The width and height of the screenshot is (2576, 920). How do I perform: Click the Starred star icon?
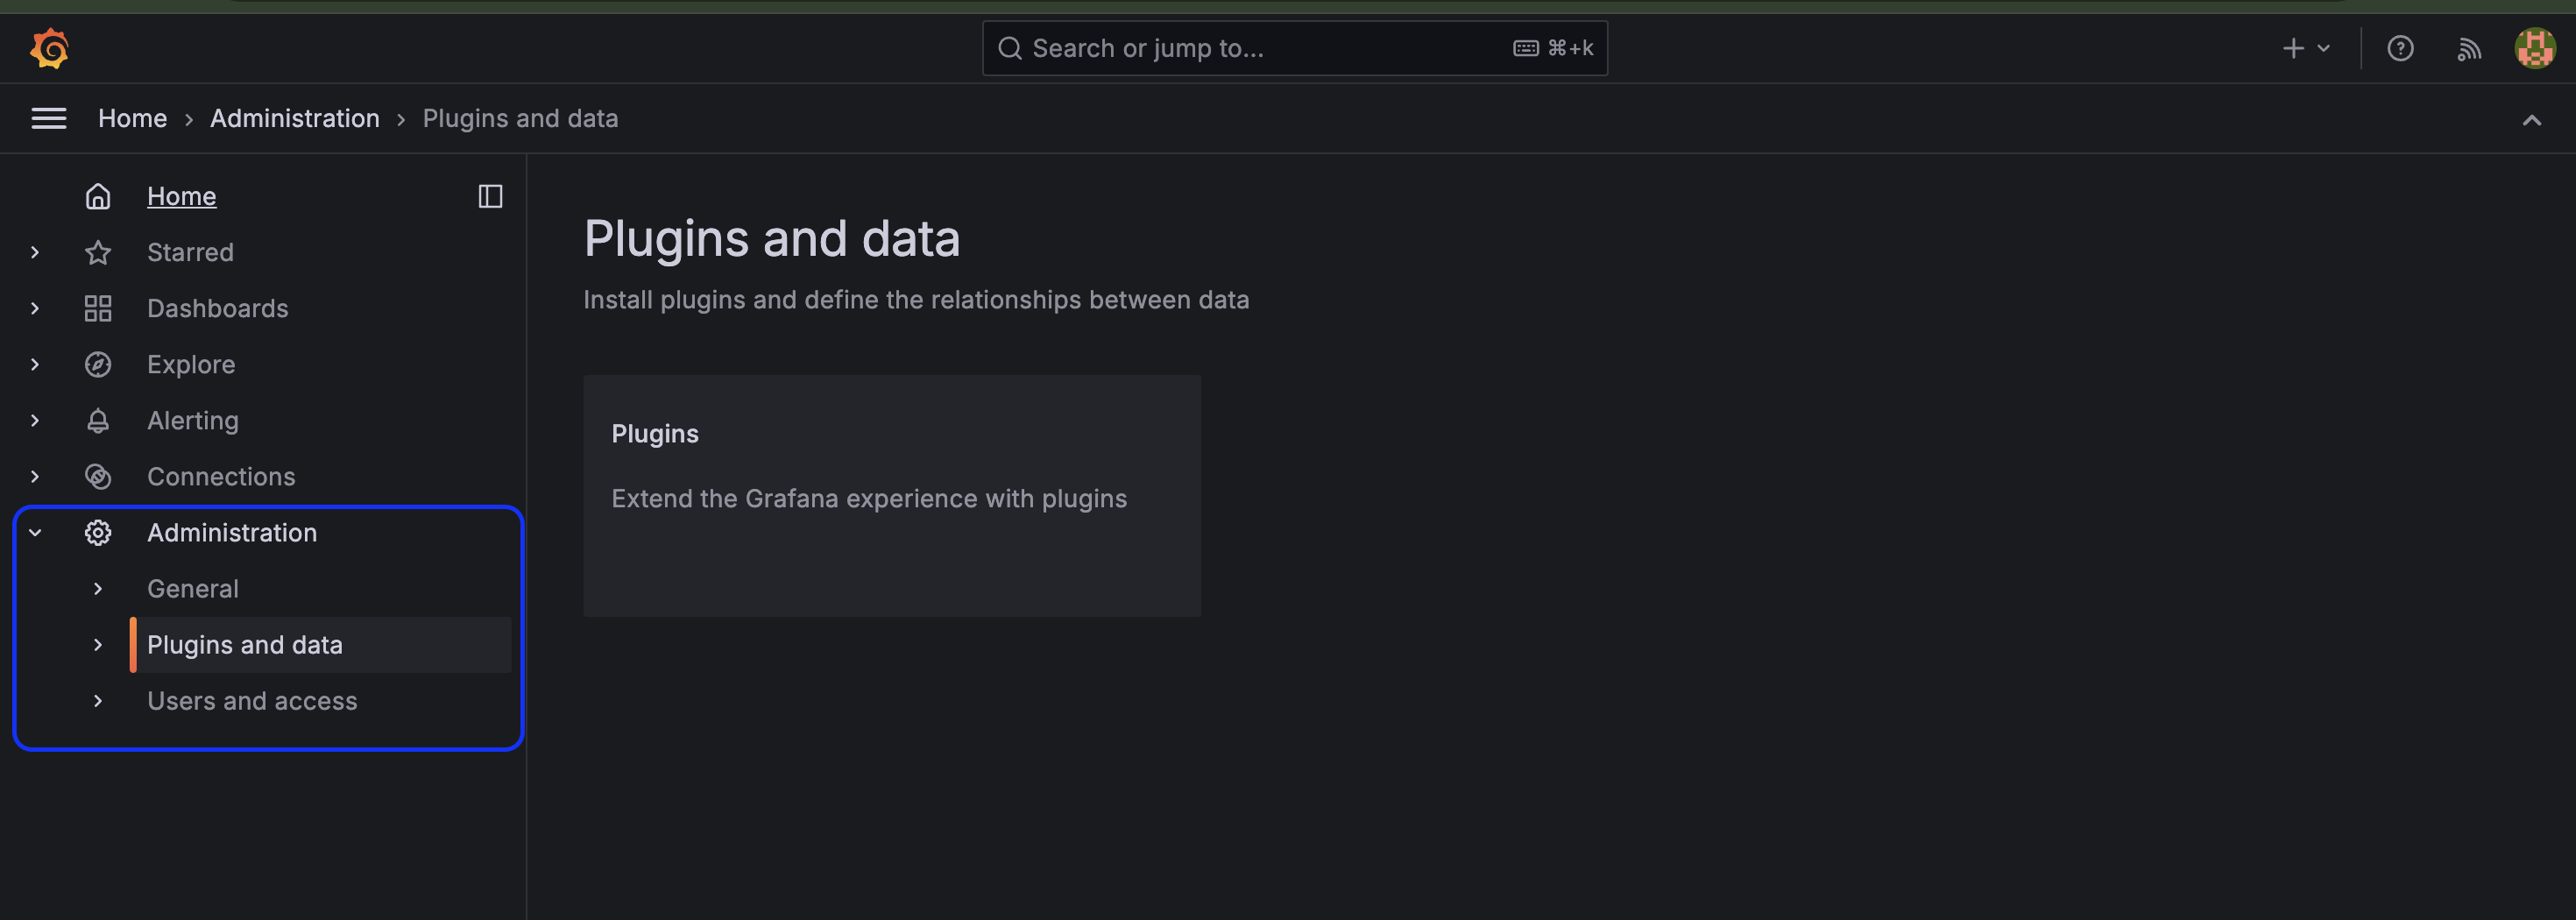click(98, 252)
